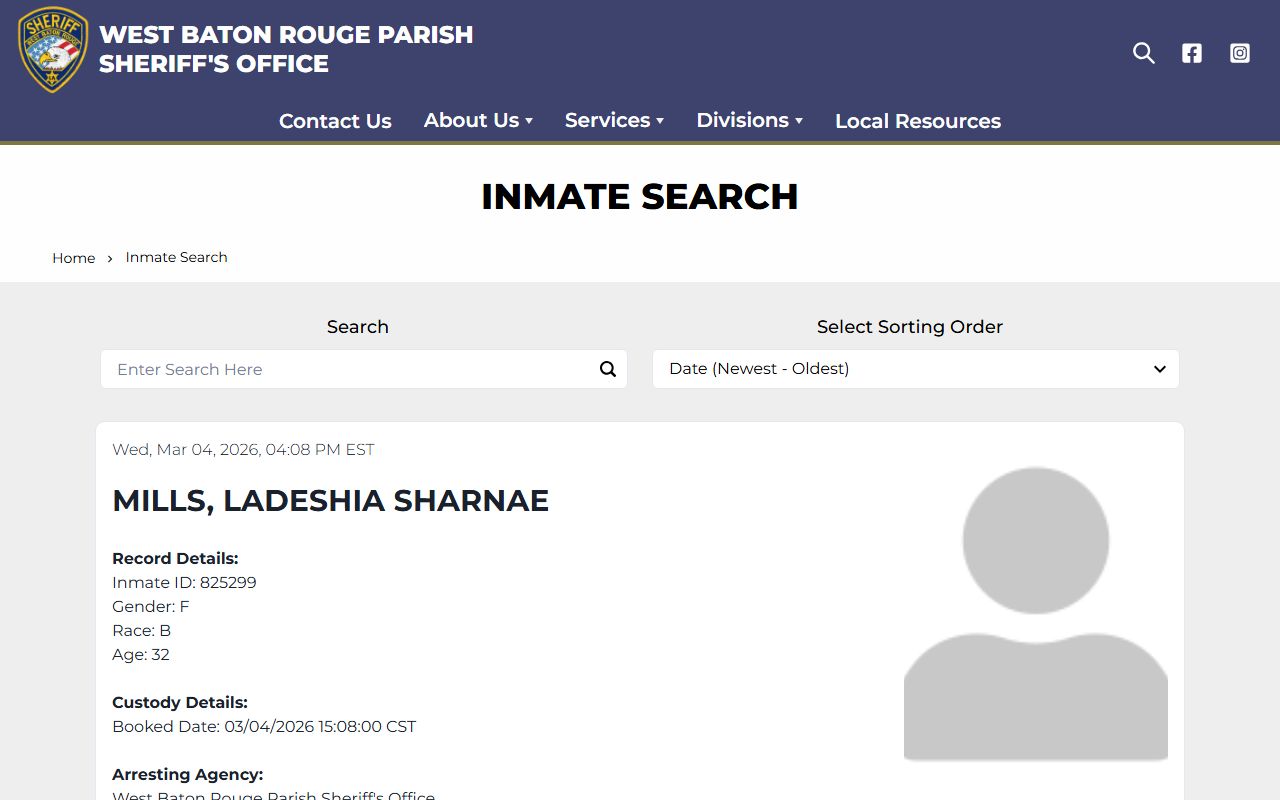Follow the Home breadcrumb link
Screen dimensions: 1280x800
tap(74, 258)
